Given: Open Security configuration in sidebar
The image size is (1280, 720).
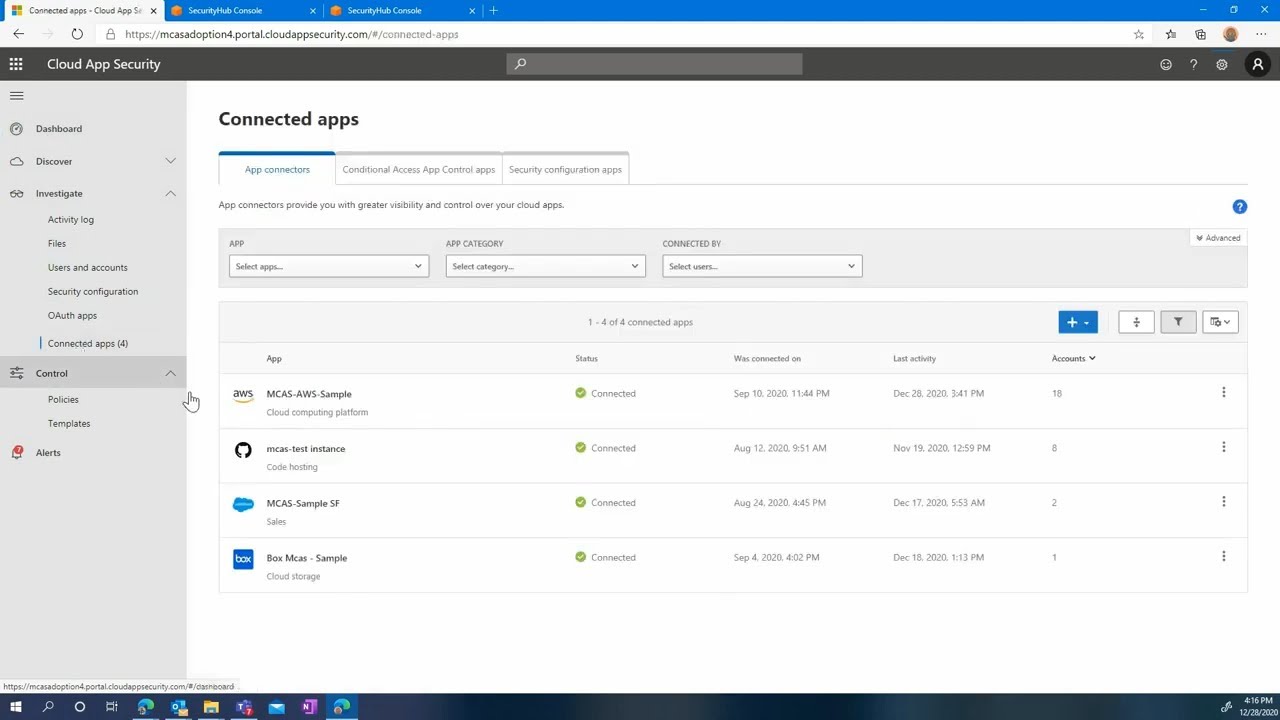Looking at the screenshot, I should pos(93,292).
